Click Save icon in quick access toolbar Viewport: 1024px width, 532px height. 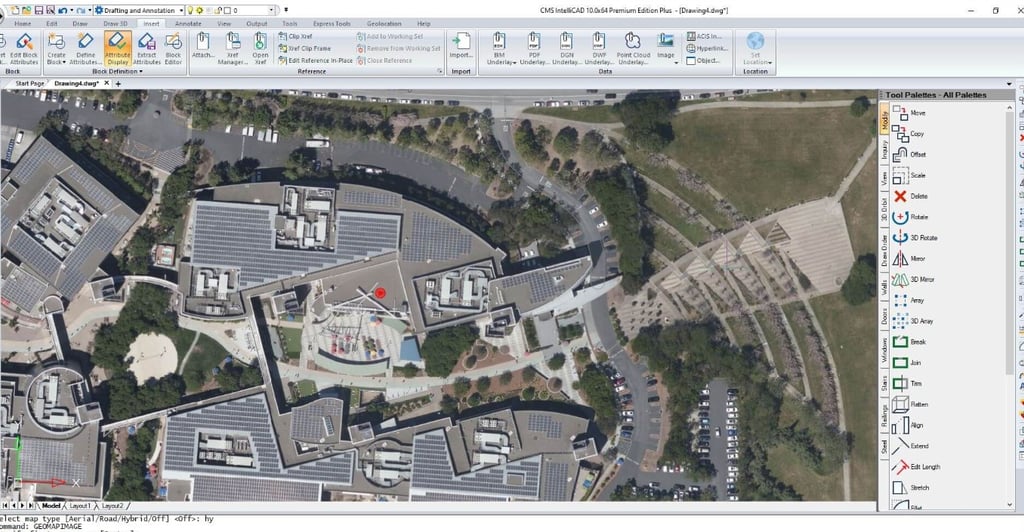pyautogui.click(x=39, y=10)
